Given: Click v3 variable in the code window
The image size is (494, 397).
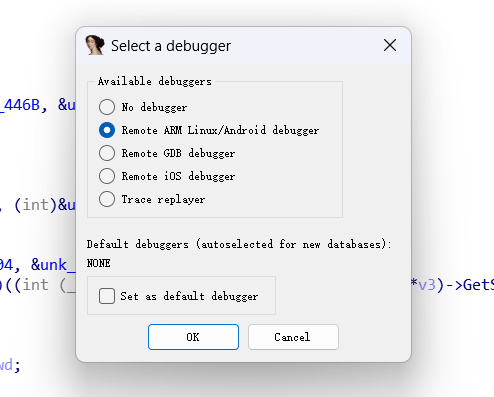Looking at the screenshot, I should tap(427, 285).
